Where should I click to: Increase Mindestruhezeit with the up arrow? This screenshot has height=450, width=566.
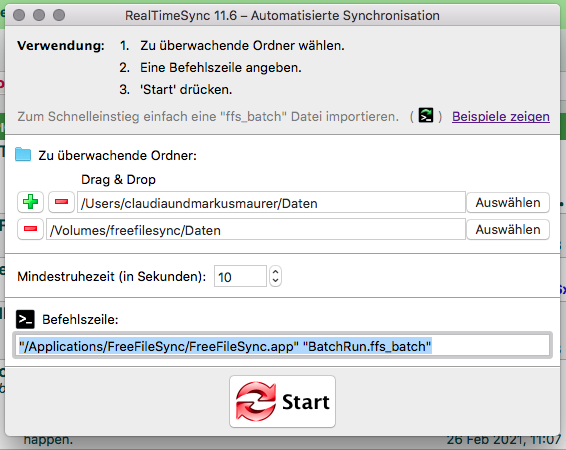(275, 272)
